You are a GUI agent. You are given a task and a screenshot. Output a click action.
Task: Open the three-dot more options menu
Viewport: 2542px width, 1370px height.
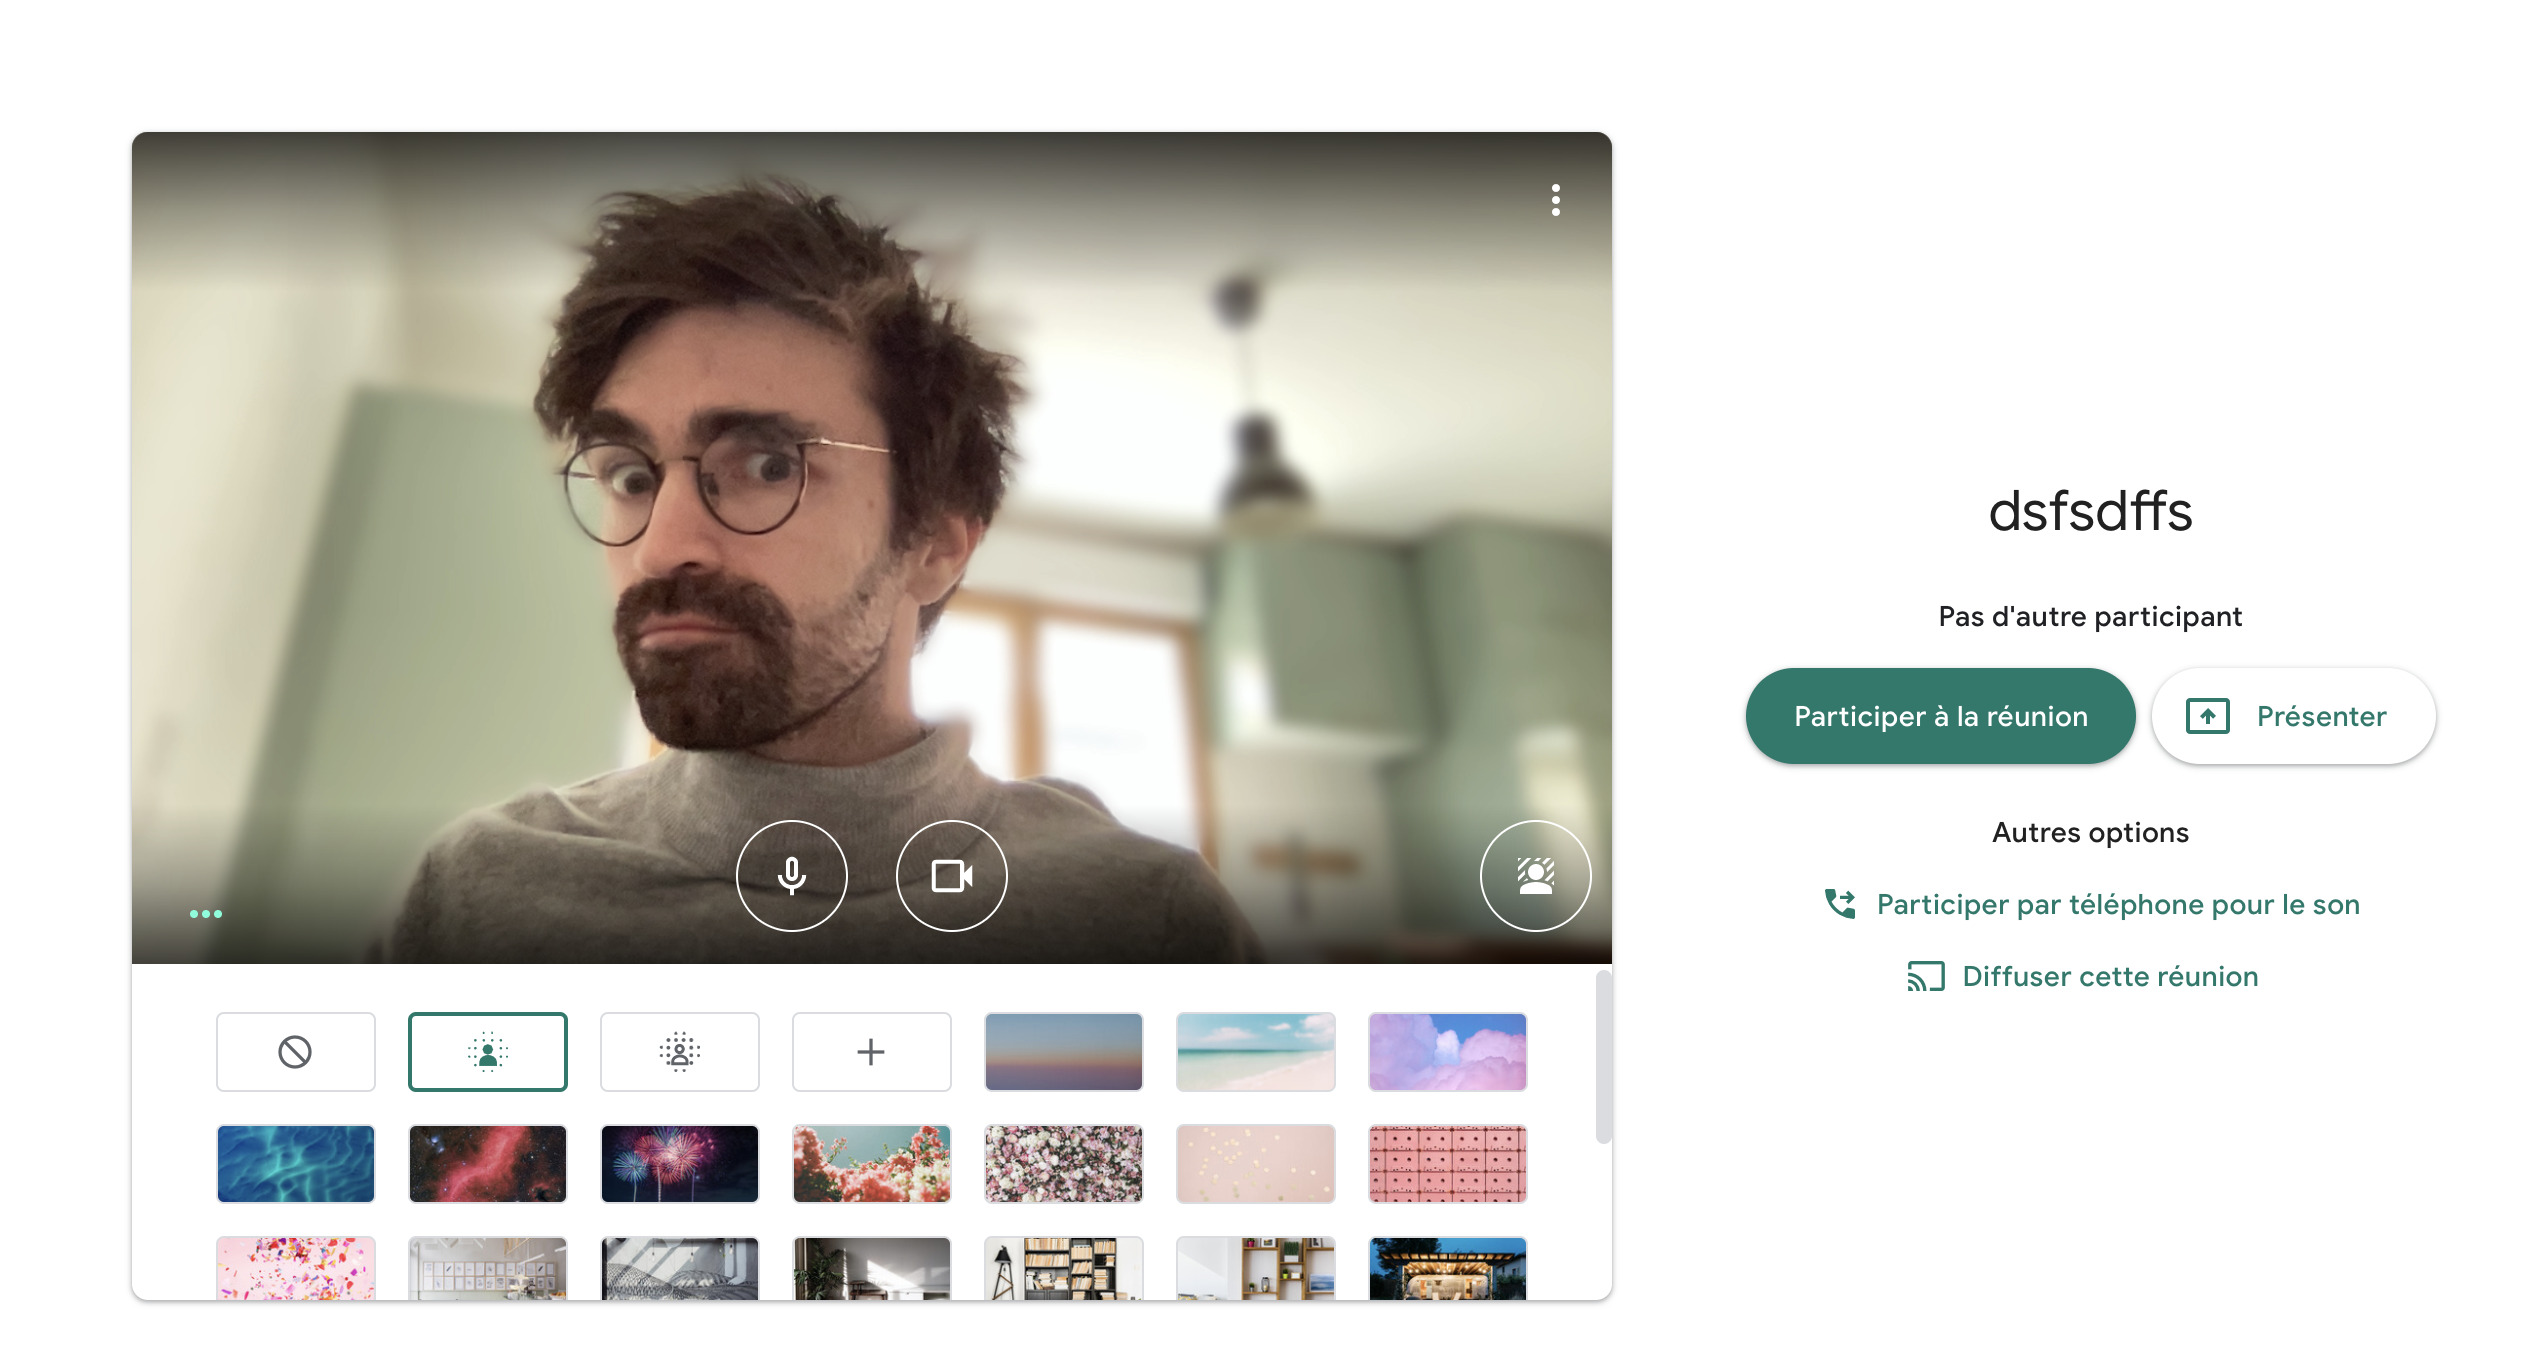pyautogui.click(x=1555, y=200)
